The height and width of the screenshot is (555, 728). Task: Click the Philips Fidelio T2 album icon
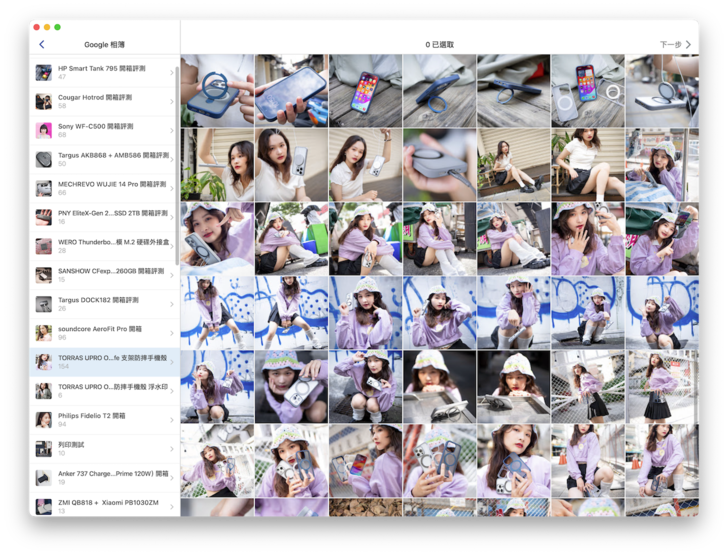click(x=44, y=420)
